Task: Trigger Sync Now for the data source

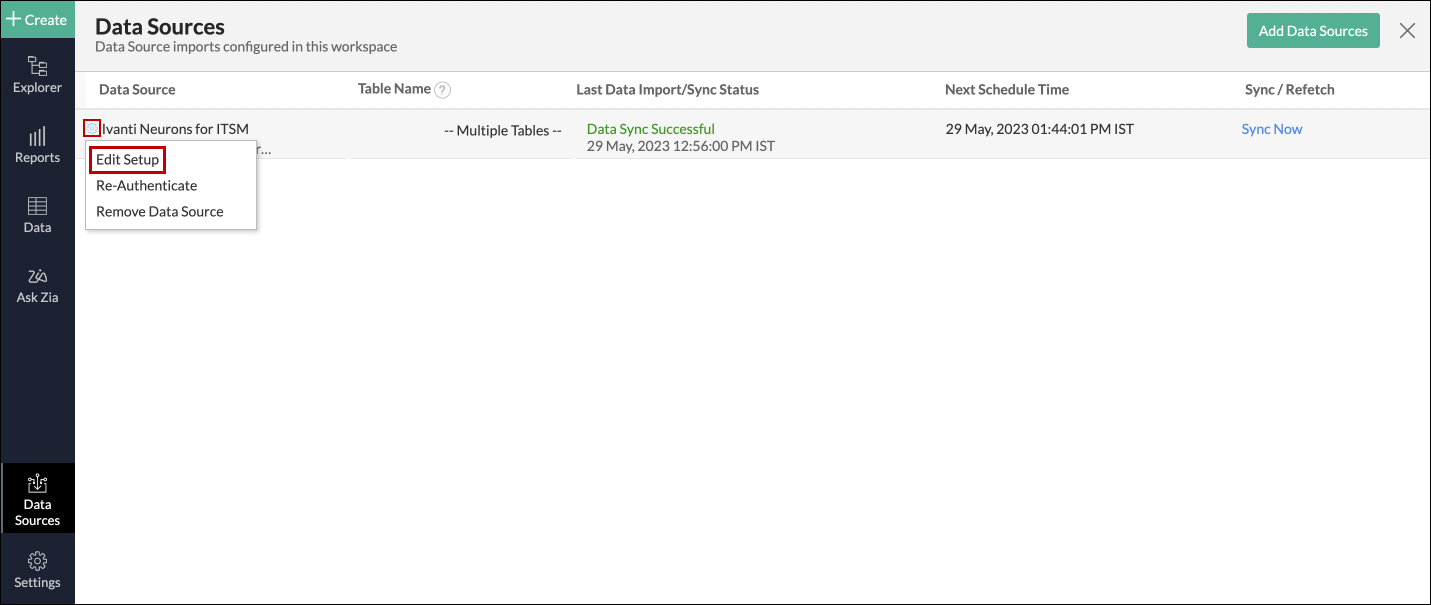Action: point(1271,128)
